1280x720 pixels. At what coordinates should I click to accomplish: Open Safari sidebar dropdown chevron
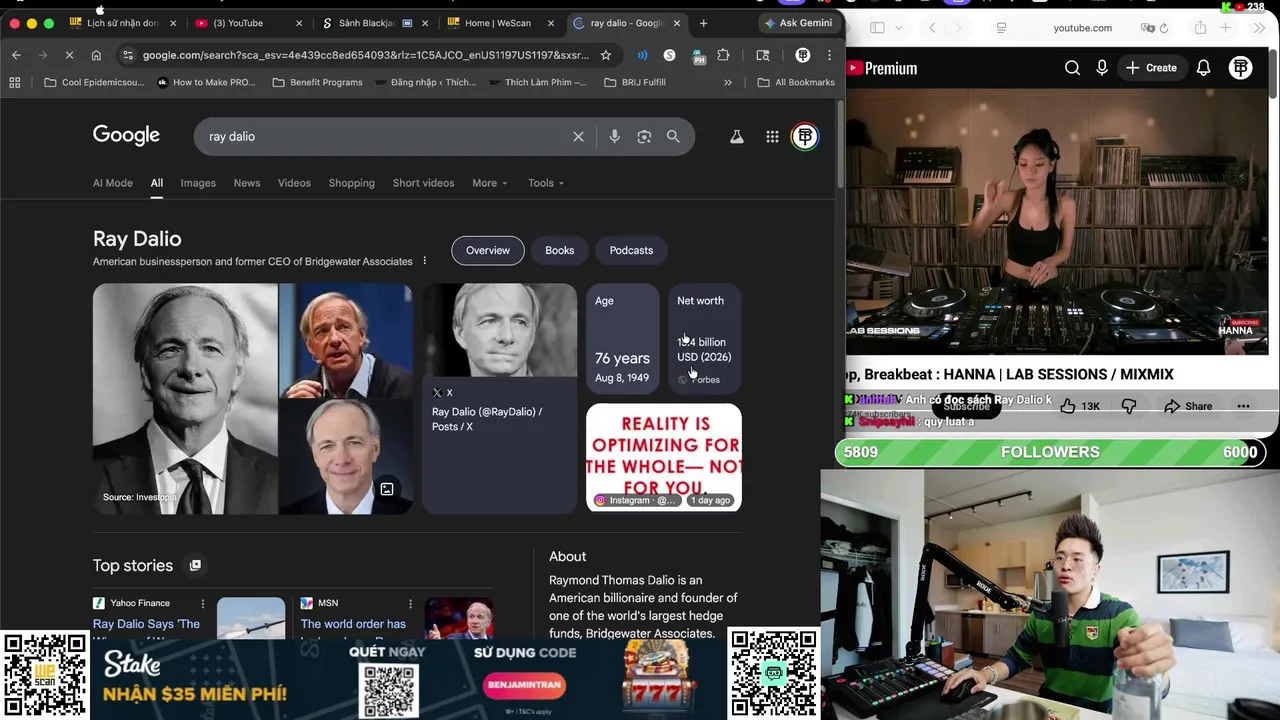898,28
